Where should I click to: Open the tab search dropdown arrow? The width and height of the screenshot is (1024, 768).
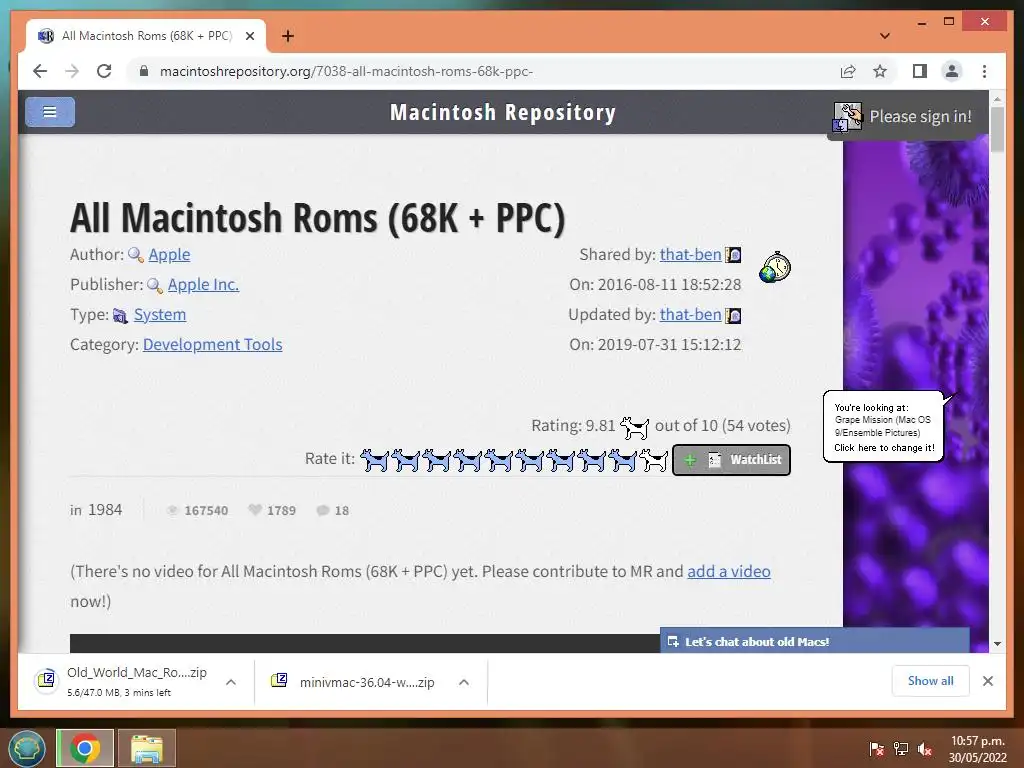(x=885, y=36)
